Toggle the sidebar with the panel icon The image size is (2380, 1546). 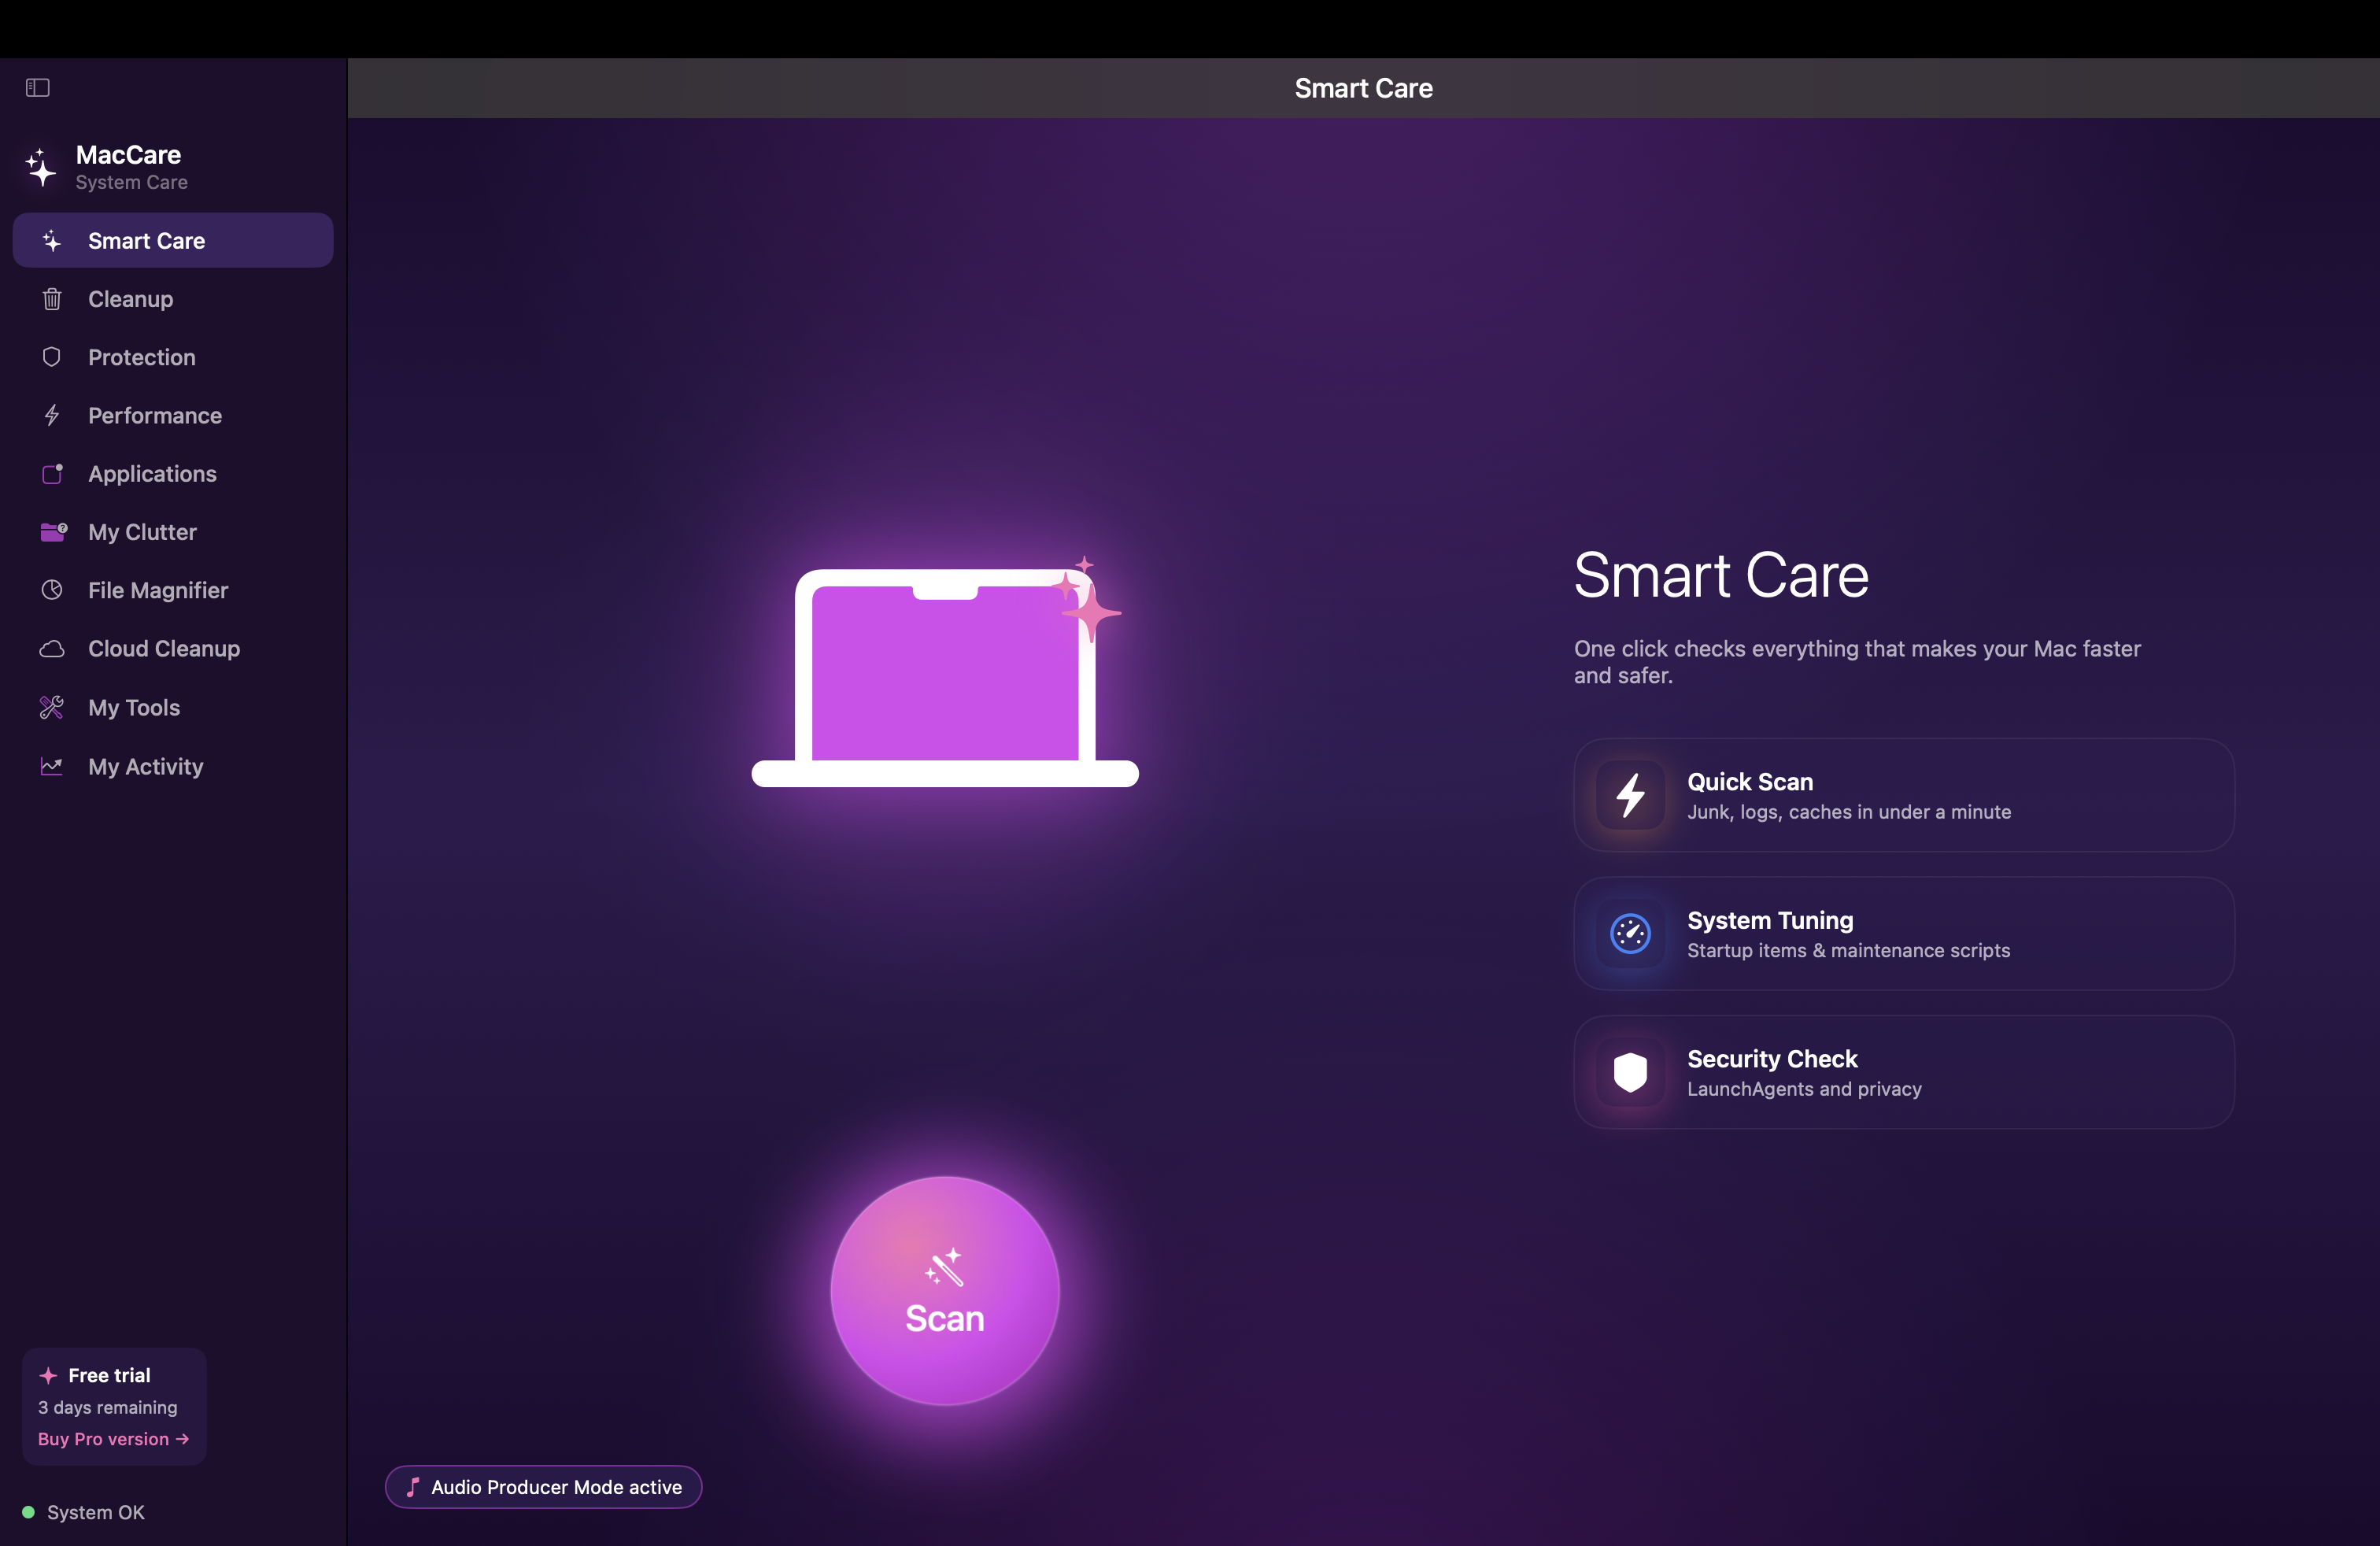click(38, 88)
